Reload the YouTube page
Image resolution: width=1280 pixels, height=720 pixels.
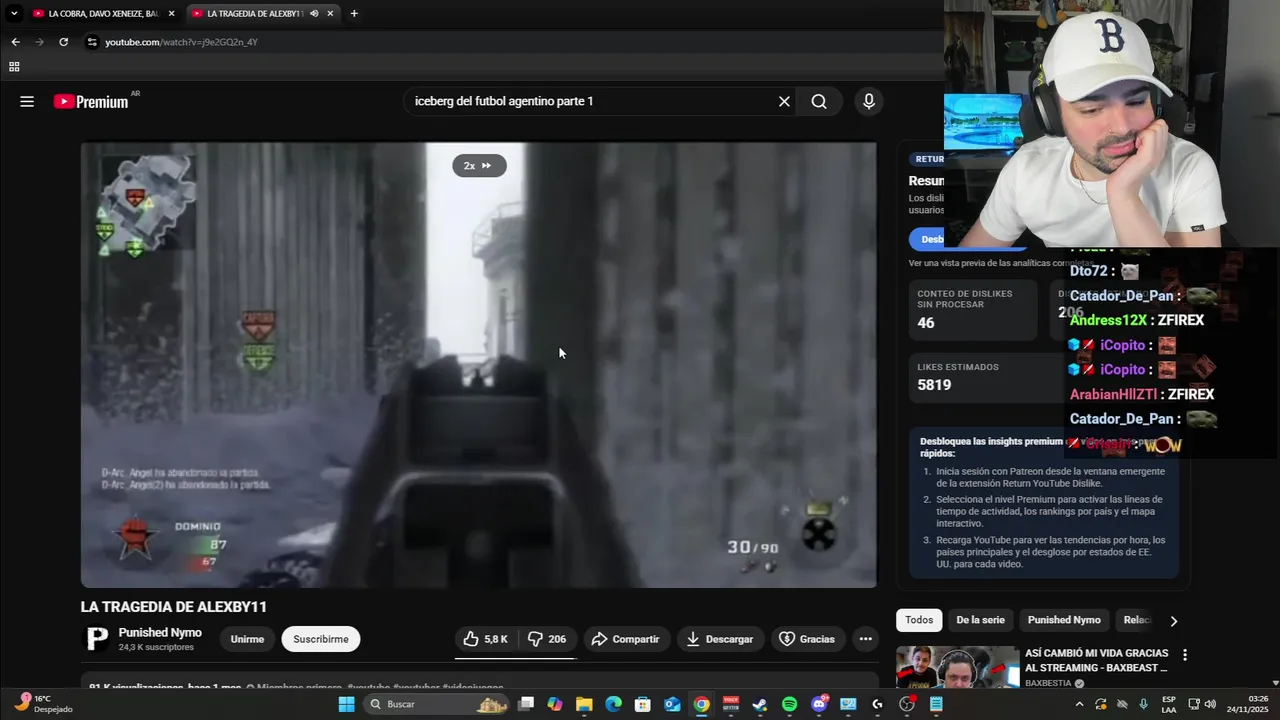point(63,42)
